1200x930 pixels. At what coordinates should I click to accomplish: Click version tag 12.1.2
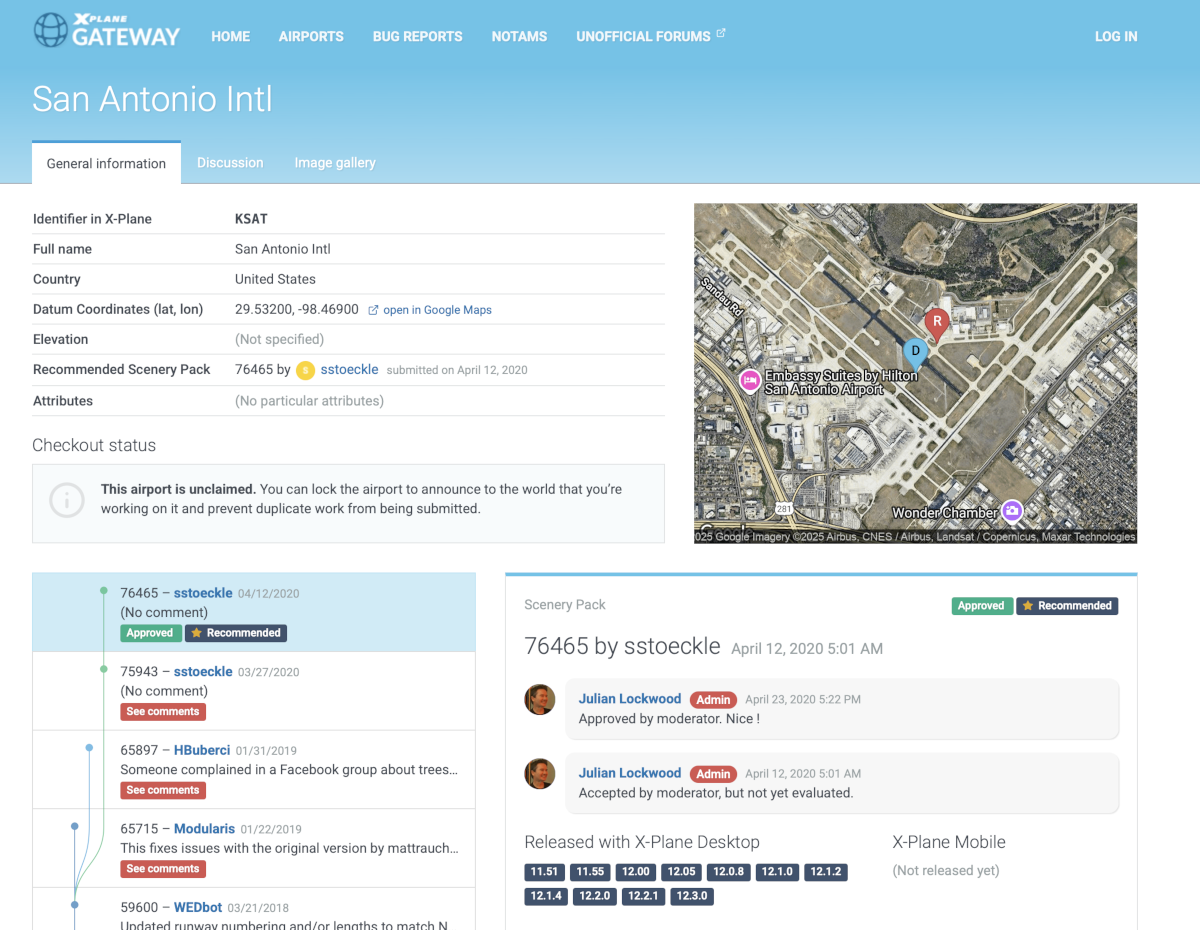pos(826,872)
